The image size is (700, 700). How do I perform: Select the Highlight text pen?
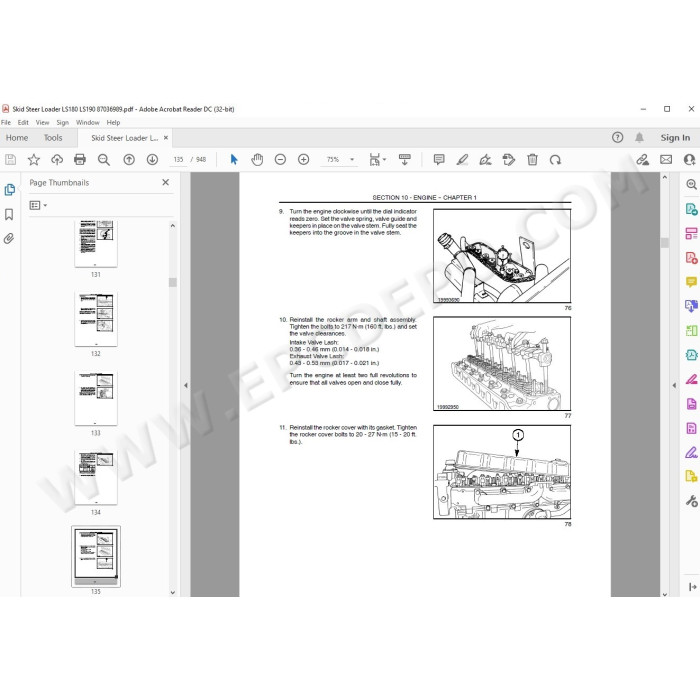coord(462,159)
